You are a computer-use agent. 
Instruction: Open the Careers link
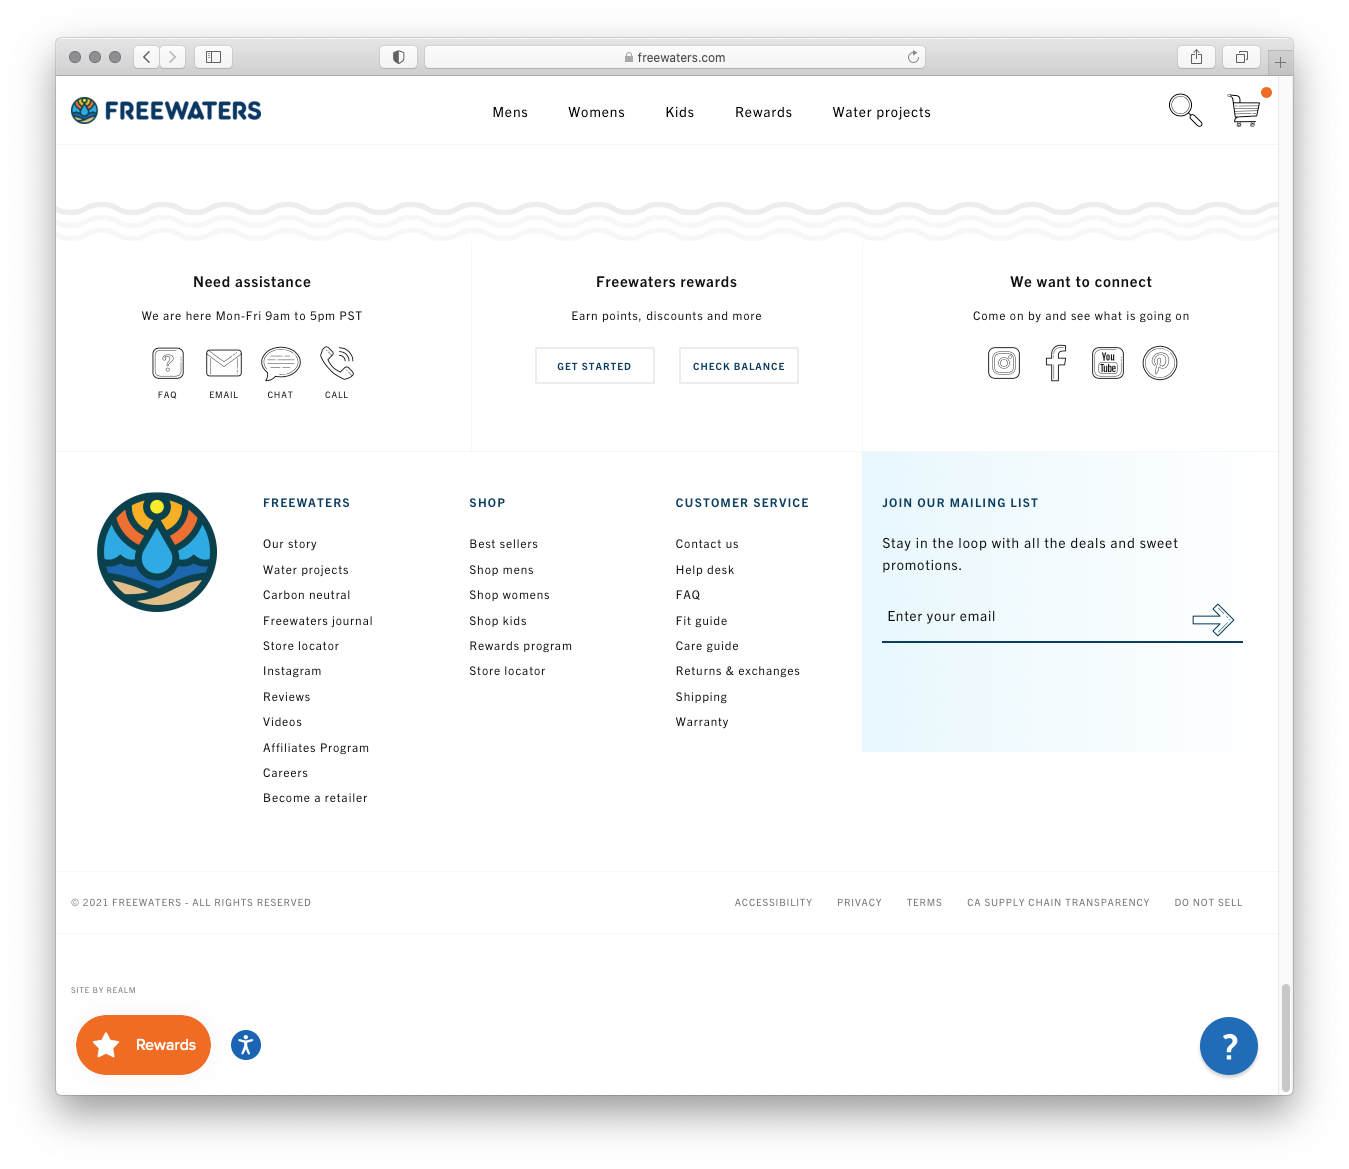[286, 773]
